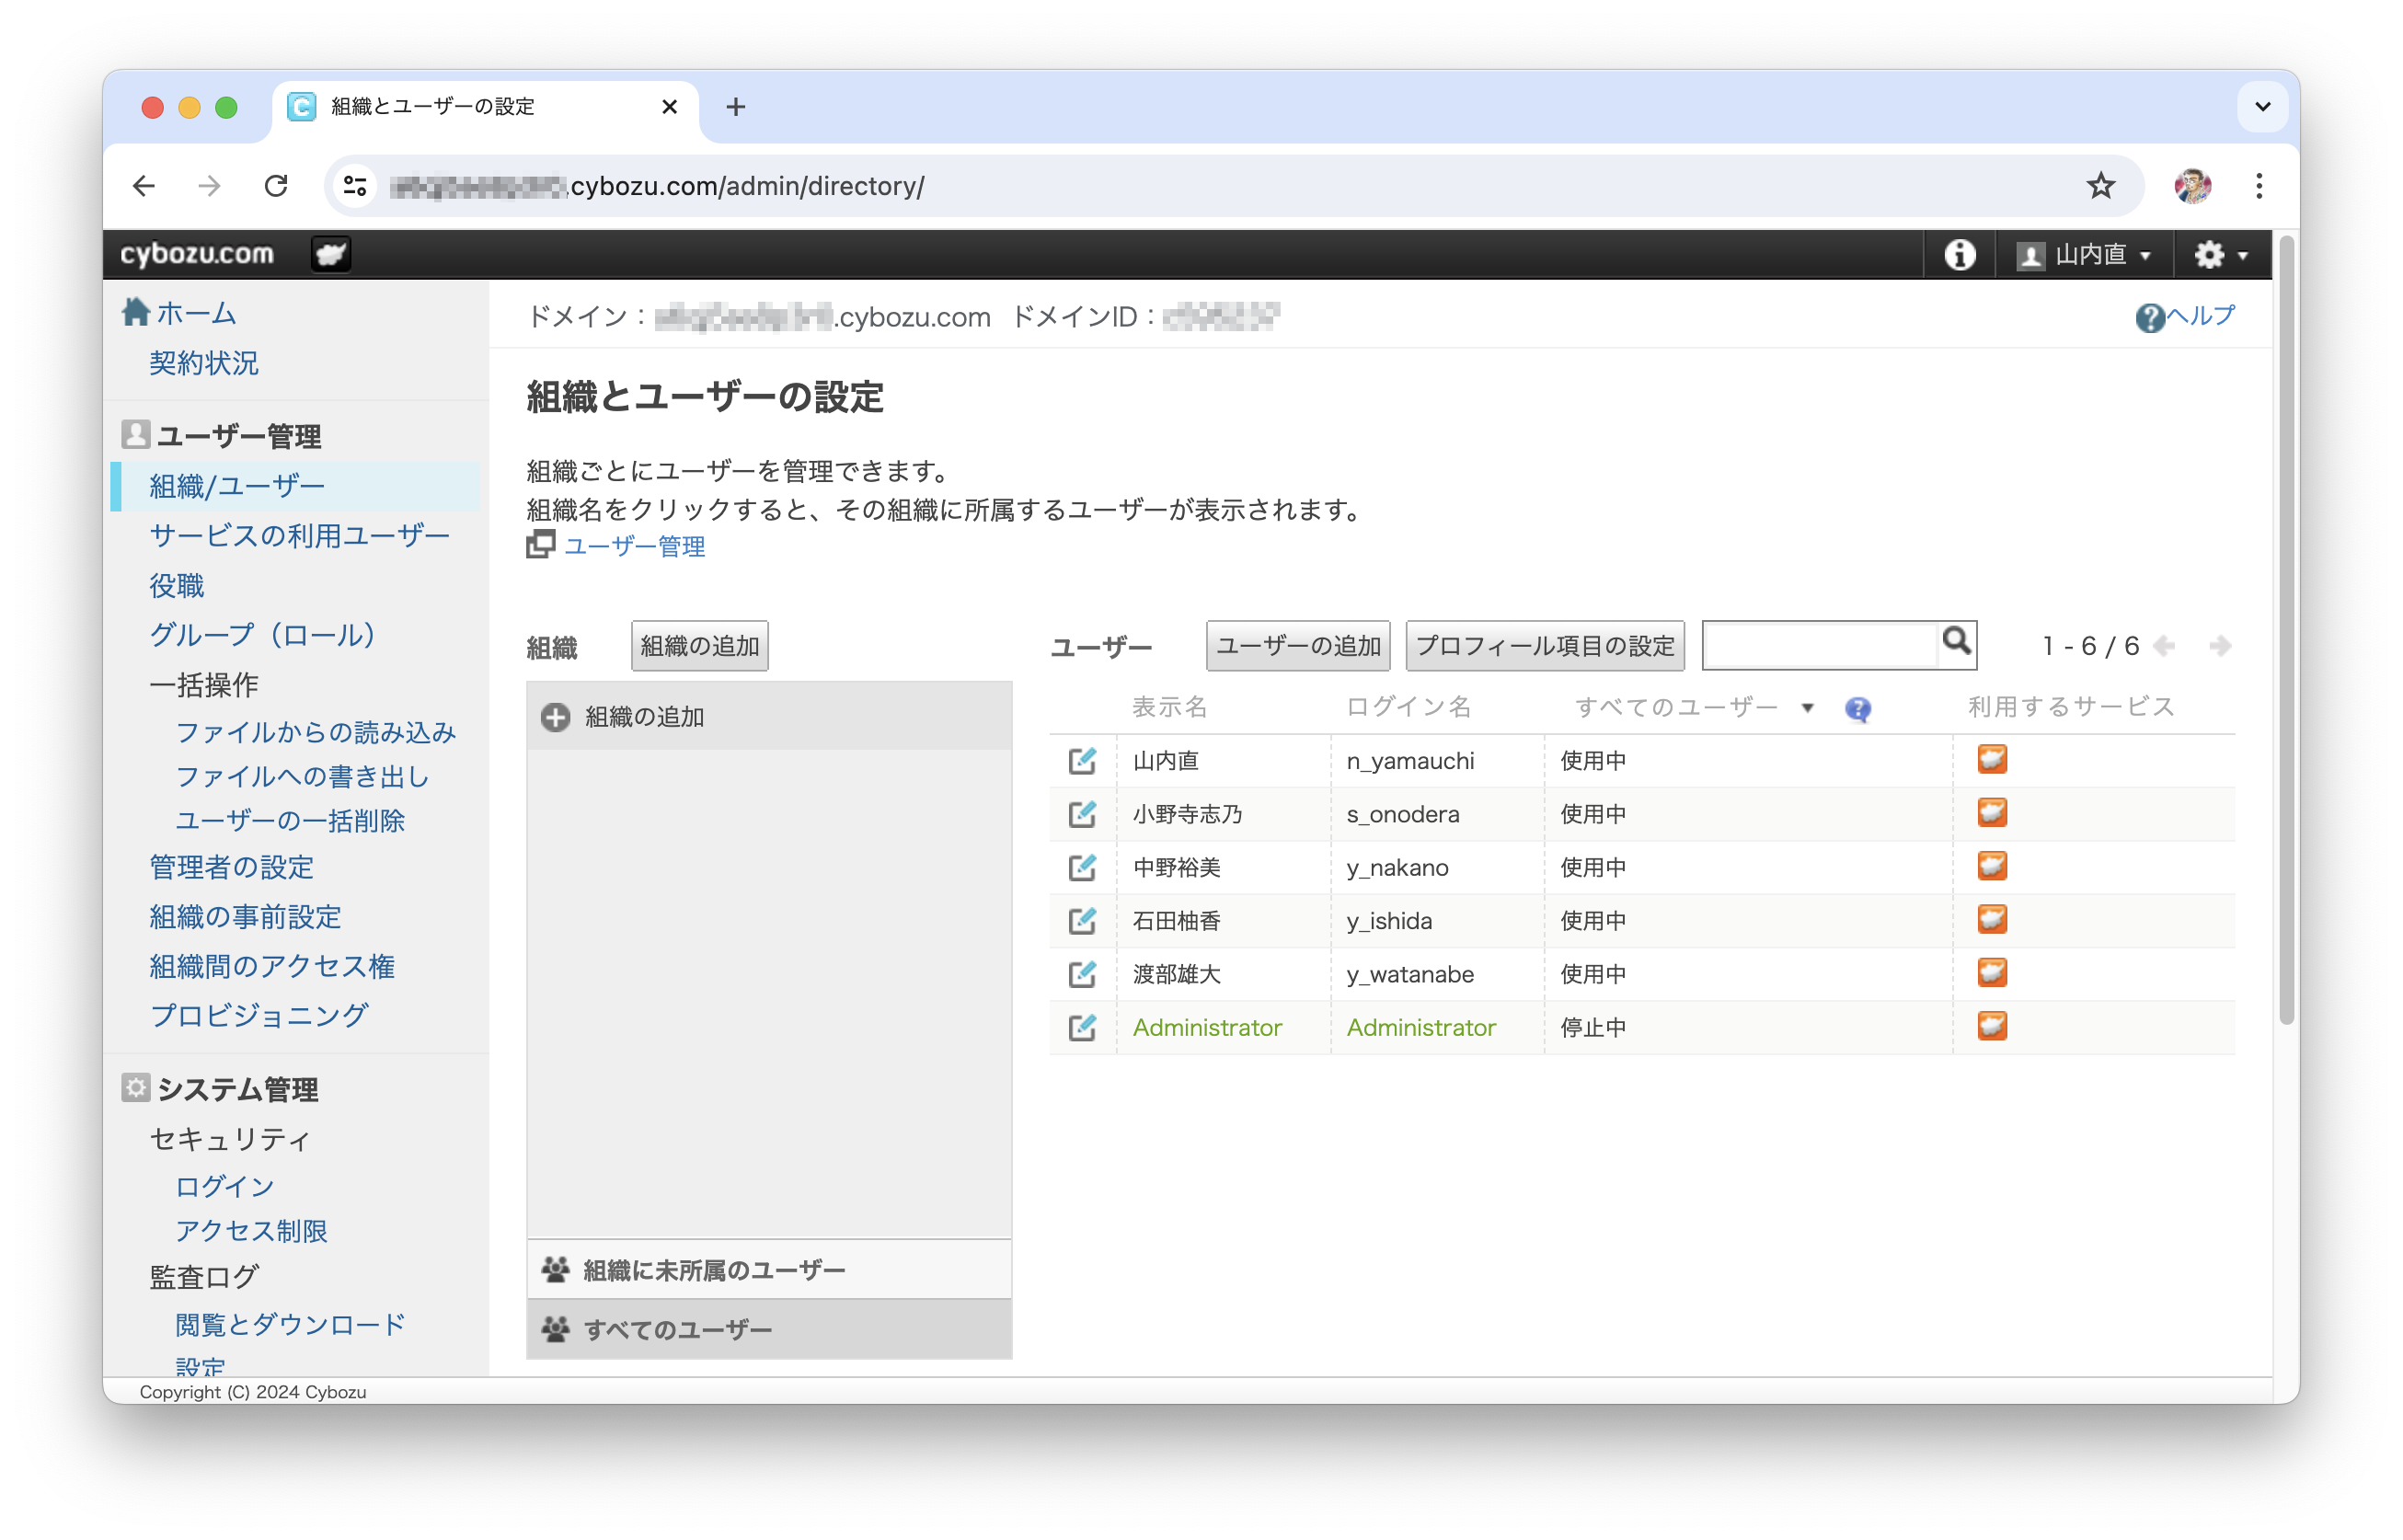Select すべてのユーザー in organization panel
Image resolution: width=2403 pixels, height=1540 pixels.
[768, 1329]
